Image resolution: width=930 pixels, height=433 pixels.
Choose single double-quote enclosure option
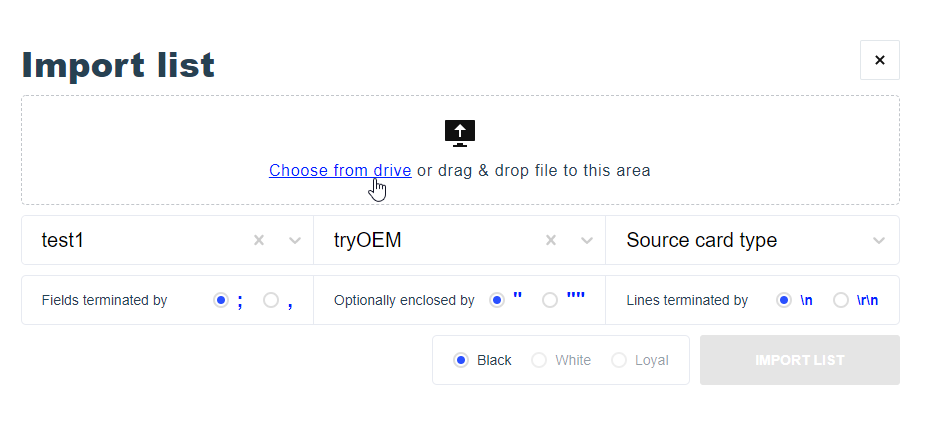click(x=496, y=300)
